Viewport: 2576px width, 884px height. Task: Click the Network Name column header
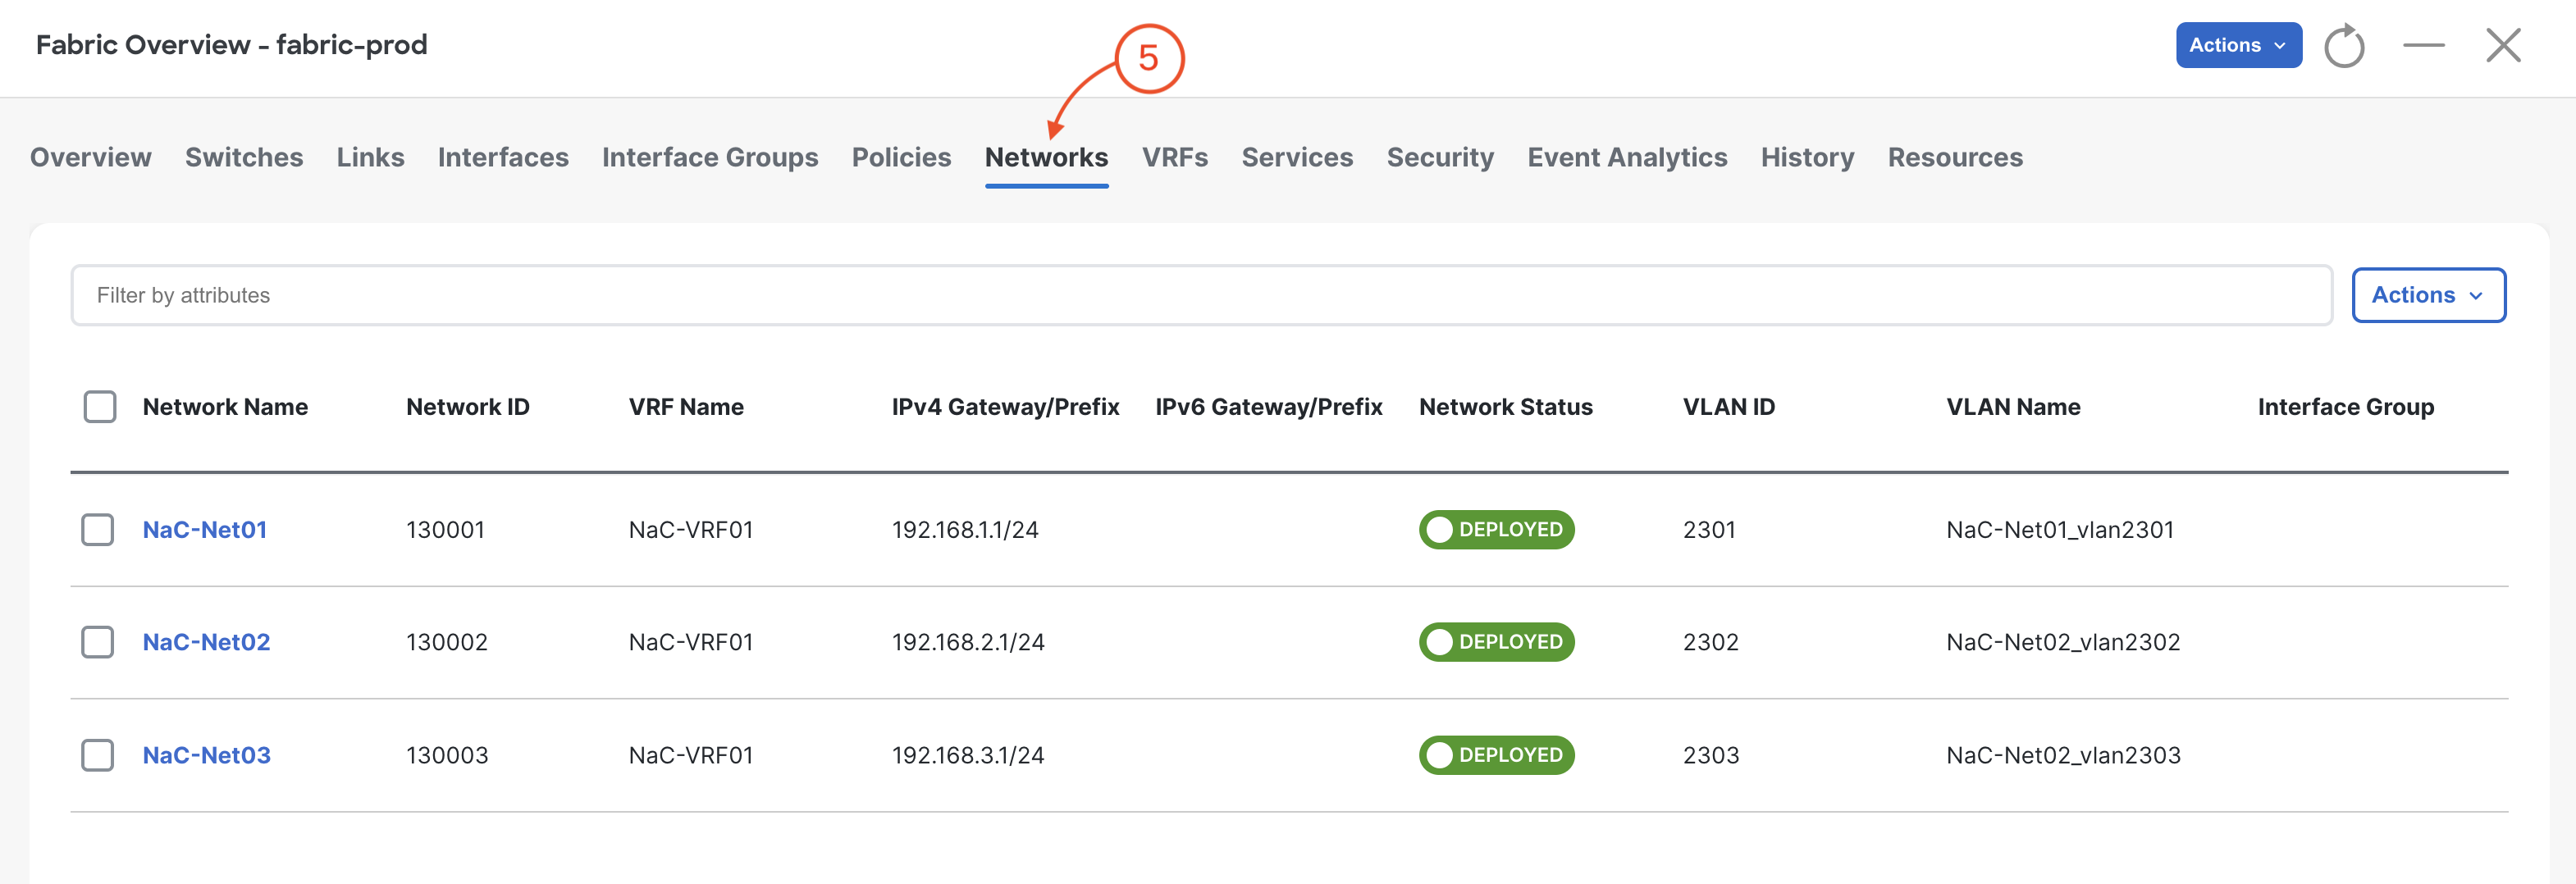pos(225,407)
